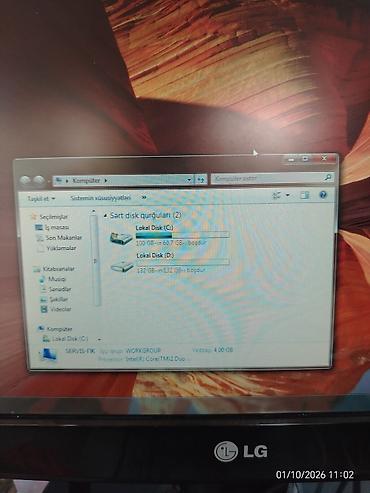This screenshot has width=370, height=493.
Task: Click the 4.00 GB memory value
Action: (223, 350)
